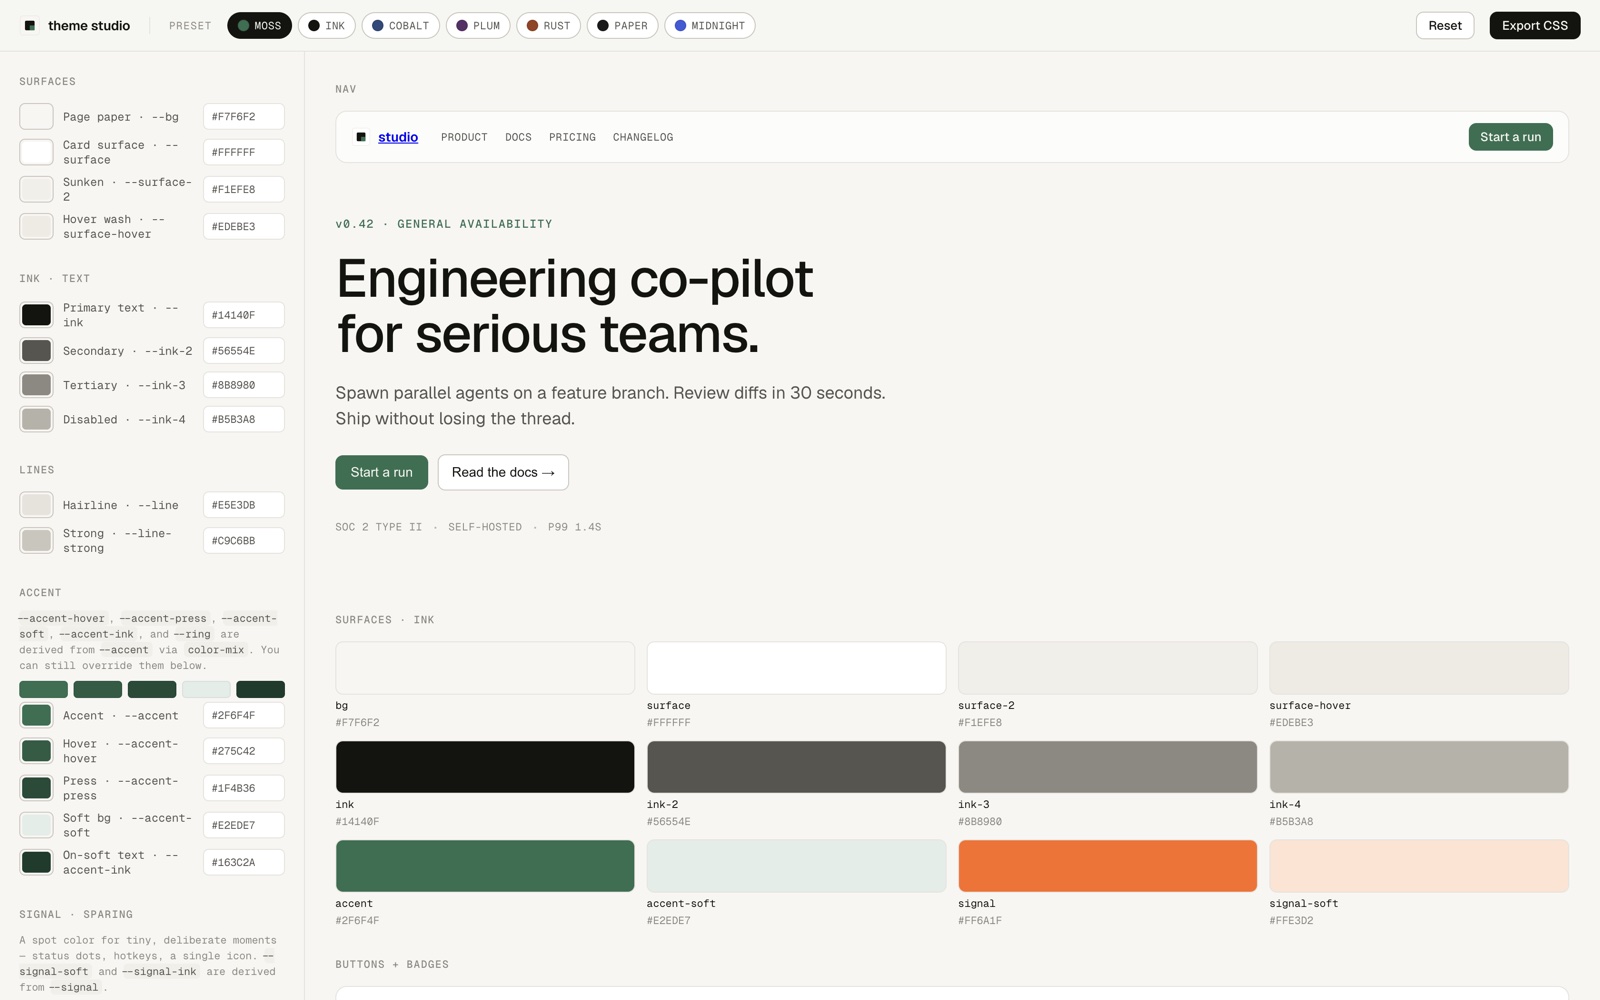This screenshot has height=1000, width=1600.
Task: Edit the #56554E hex field
Action: (x=244, y=351)
